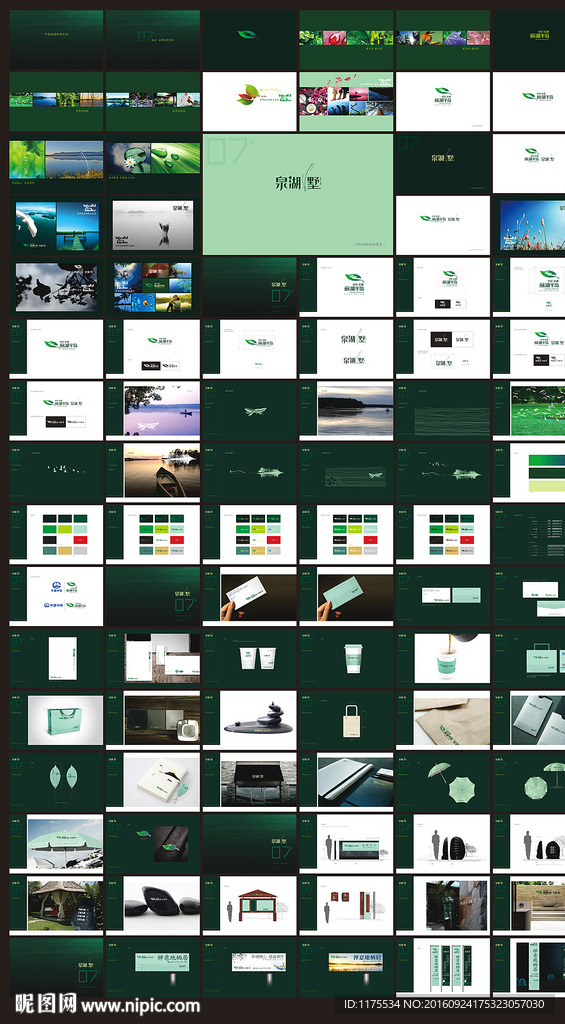The height and width of the screenshot is (1024, 565).
Task: Open the single takeaway coffee cup slide
Action: coord(346,657)
